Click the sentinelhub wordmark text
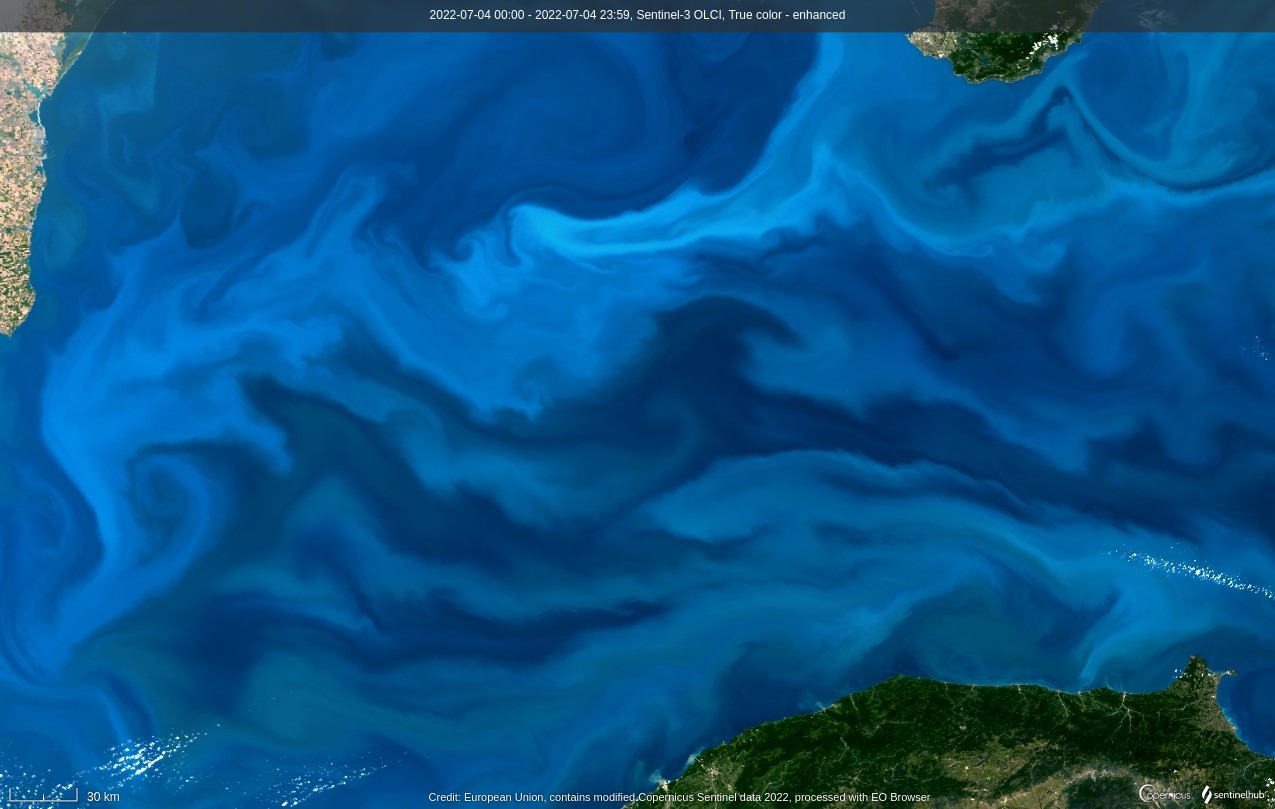The width and height of the screenshot is (1275, 809). (1240, 795)
